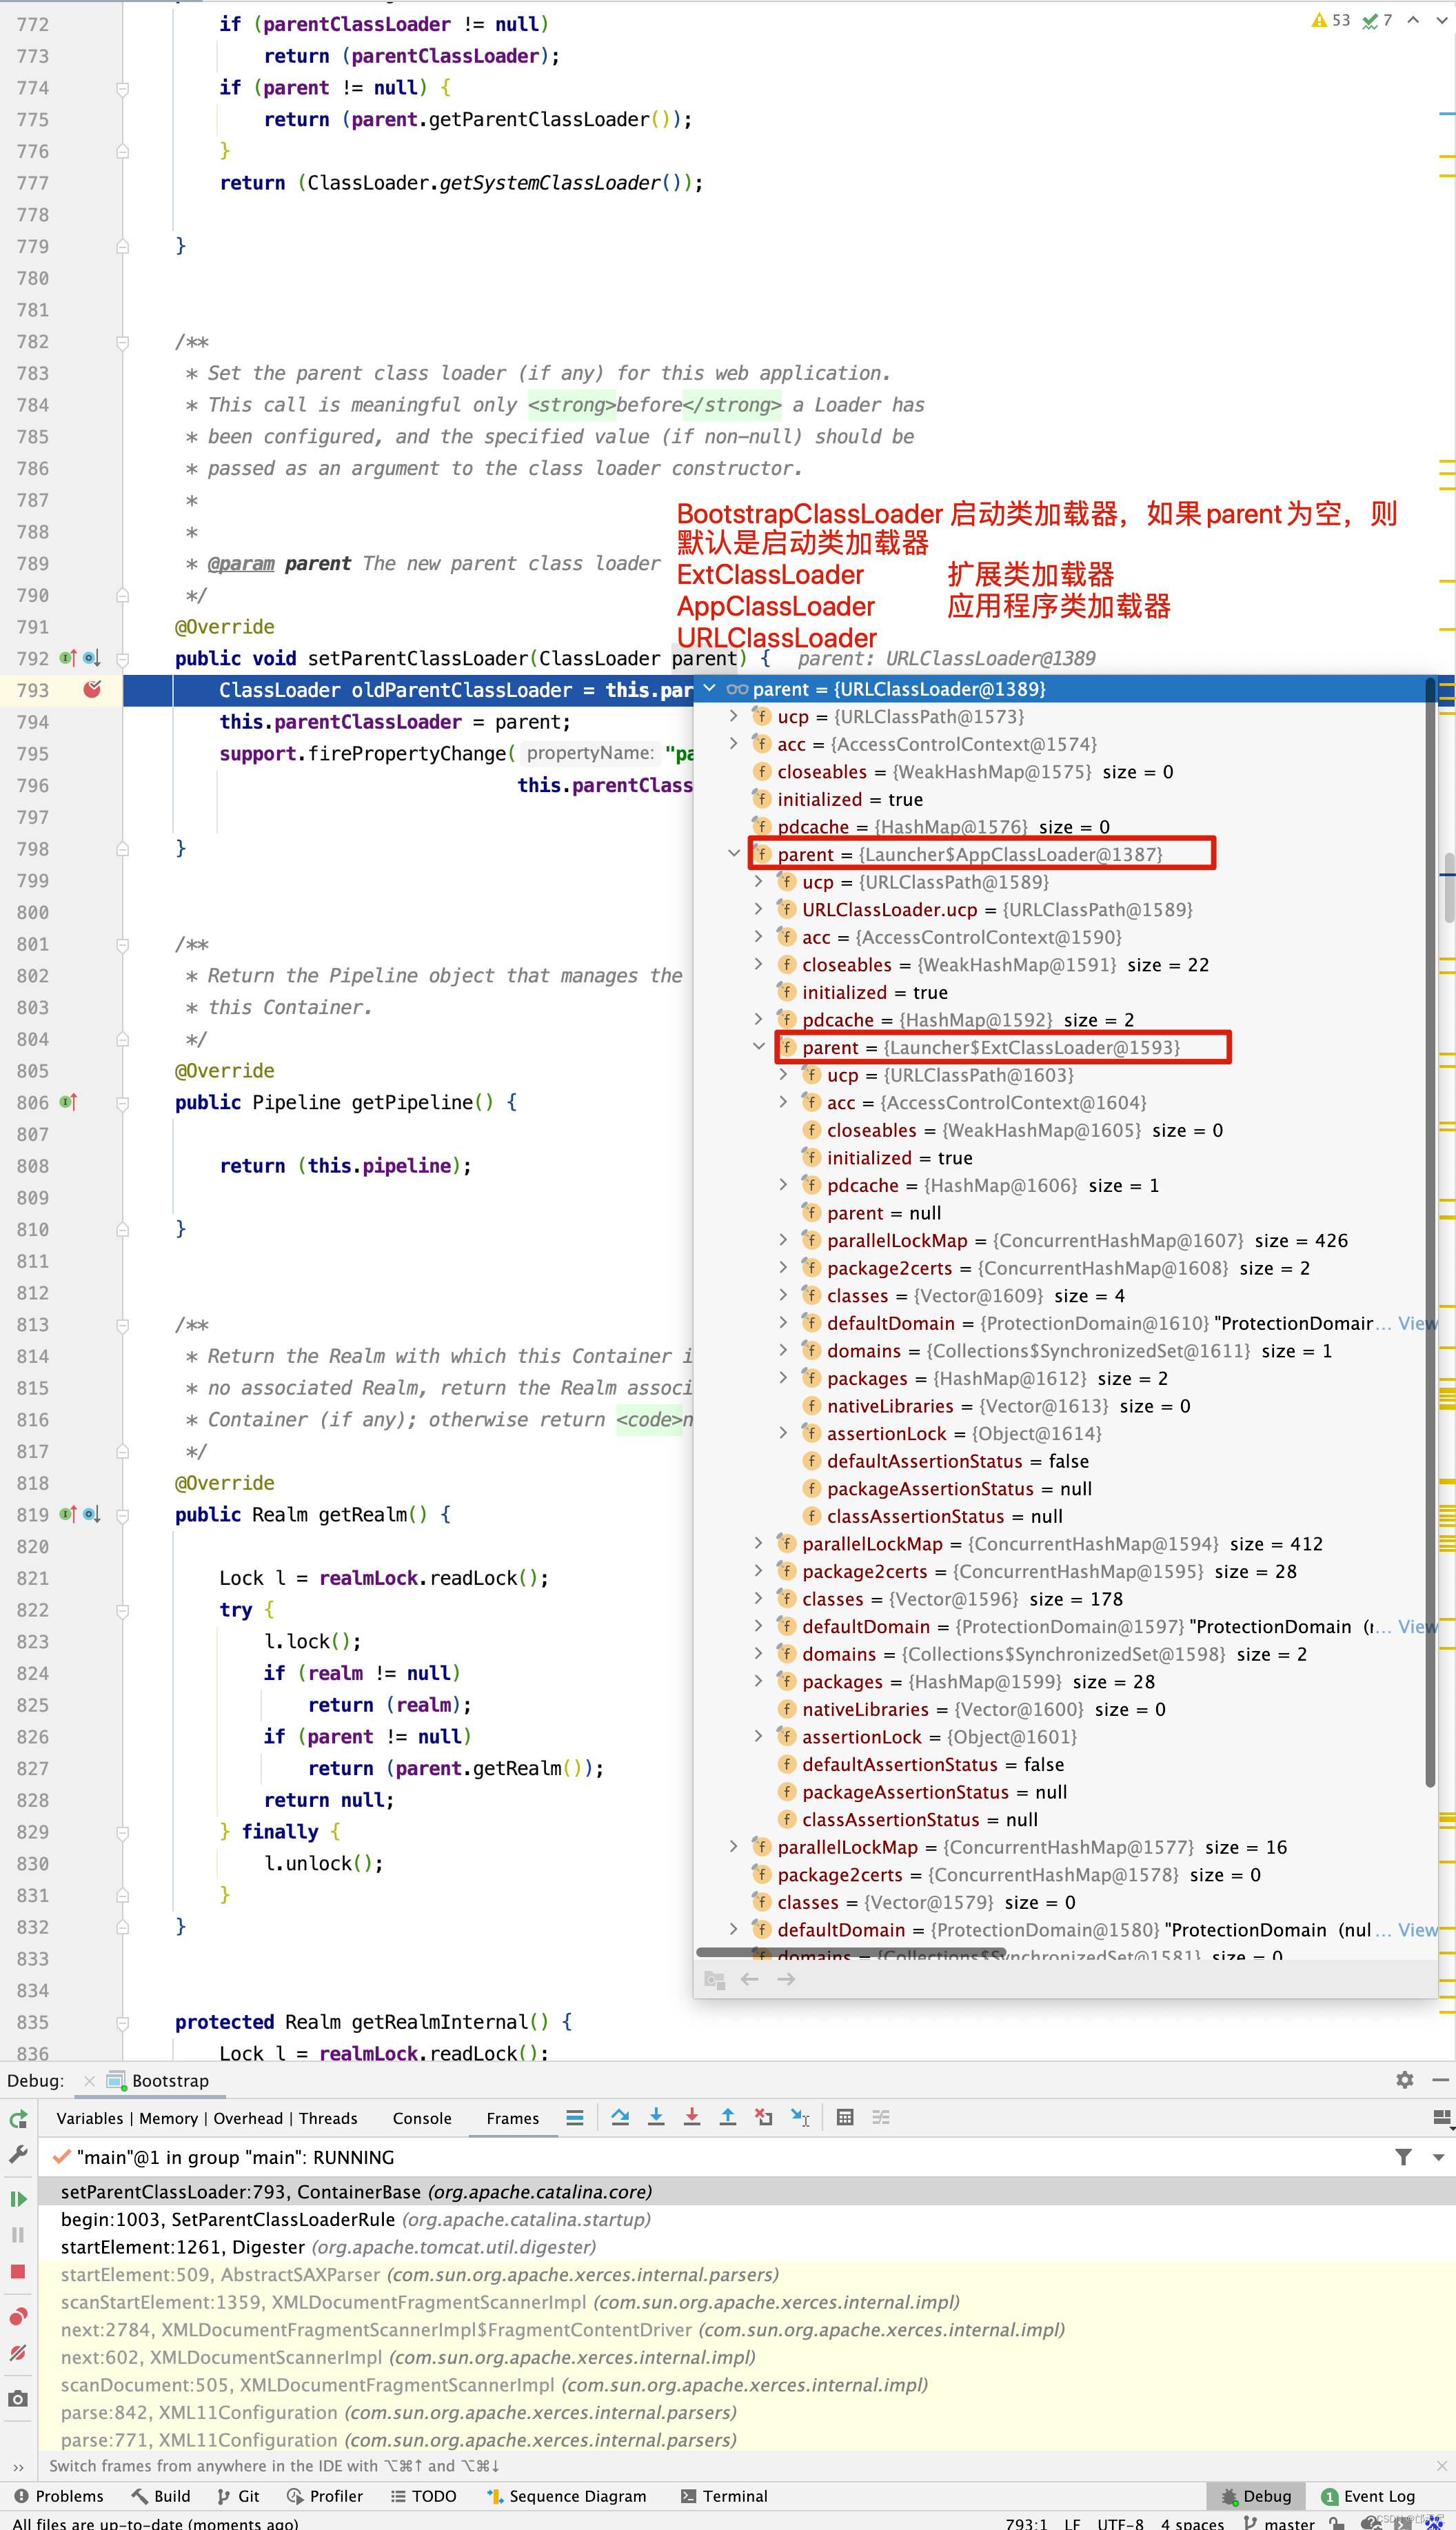Switch to the Console tab
Image resolution: width=1456 pixels, height=2530 pixels.
click(x=421, y=2119)
